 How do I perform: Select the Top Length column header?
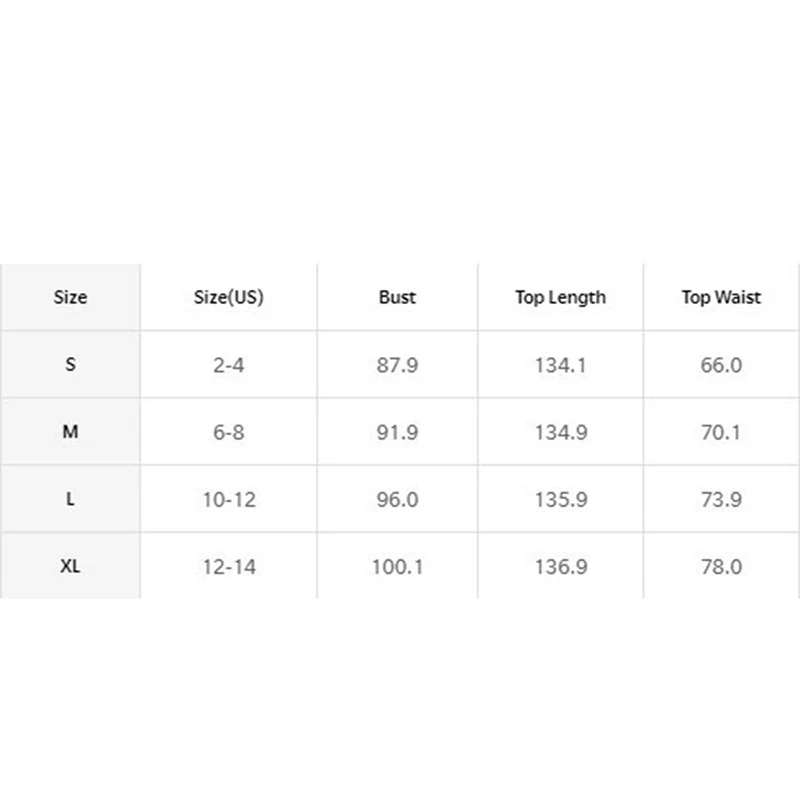click(560, 297)
